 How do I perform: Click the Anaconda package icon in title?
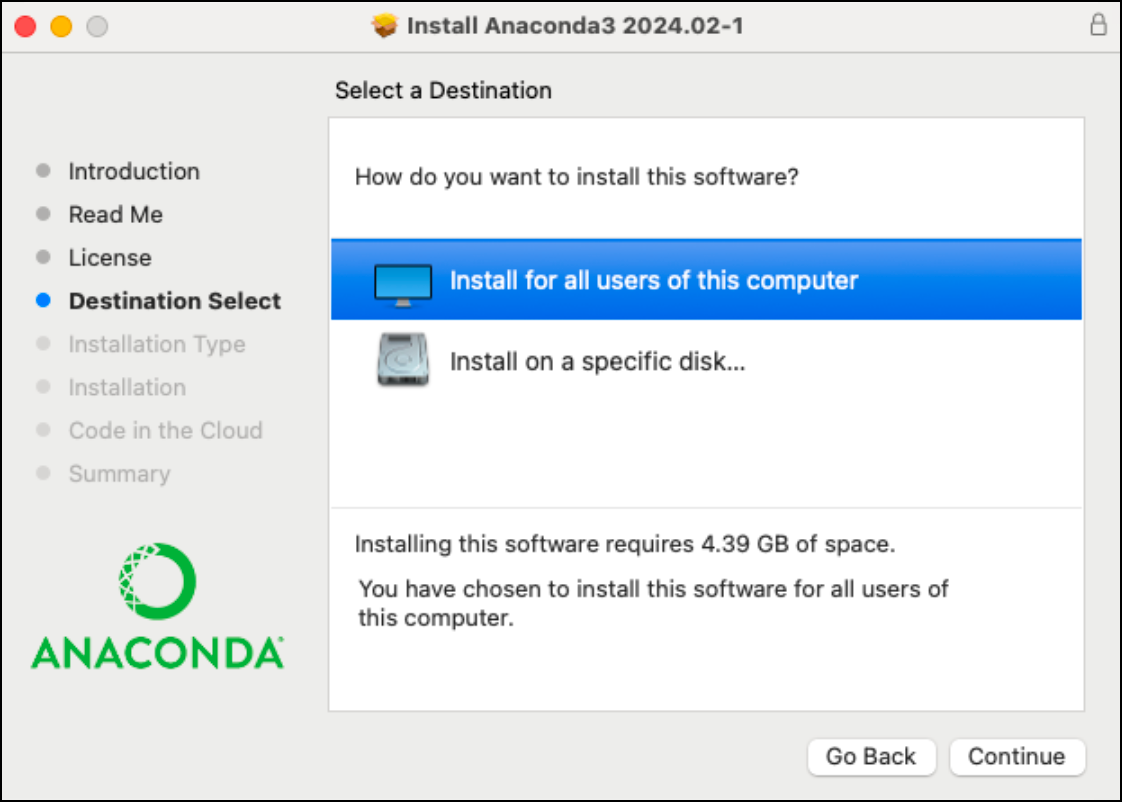(384, 26)
